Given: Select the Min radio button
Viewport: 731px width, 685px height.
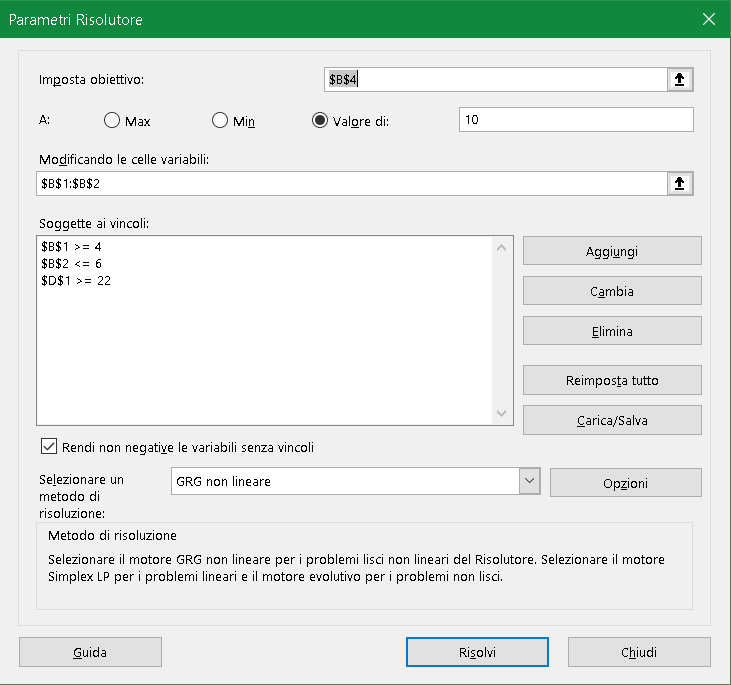Looking at the screenshot, I should (220, 120).
